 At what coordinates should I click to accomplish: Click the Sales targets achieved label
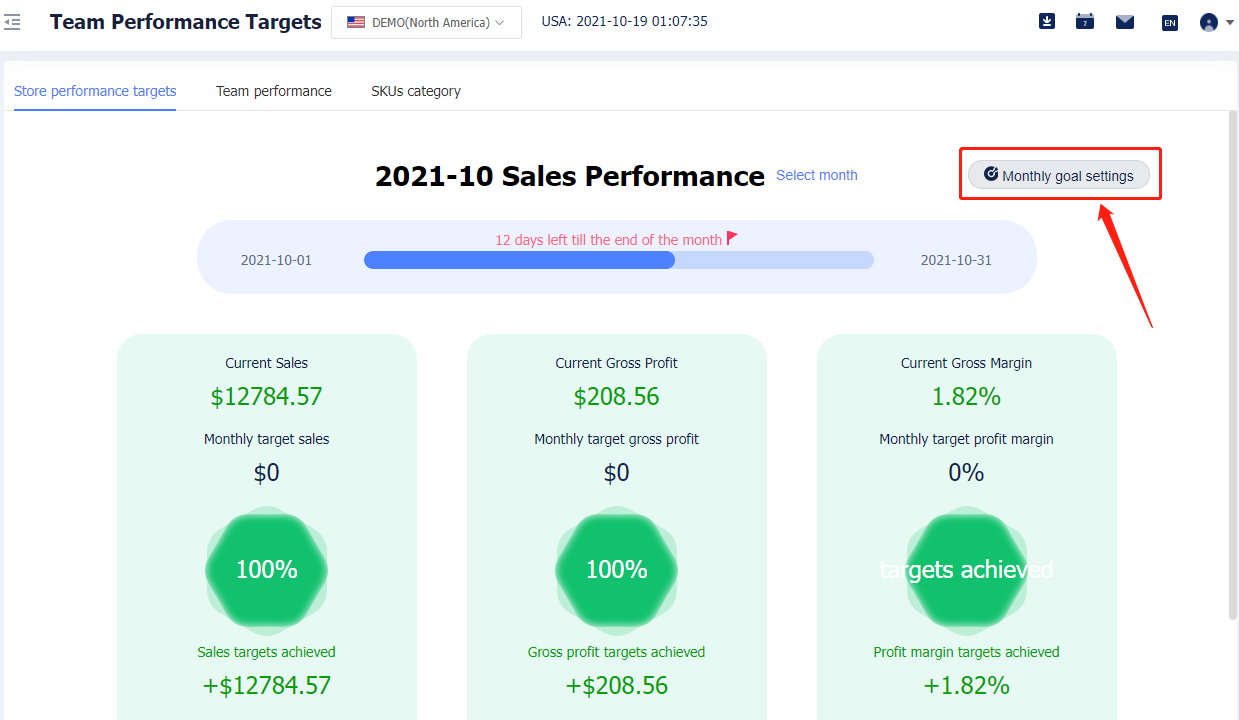[266, 652]
